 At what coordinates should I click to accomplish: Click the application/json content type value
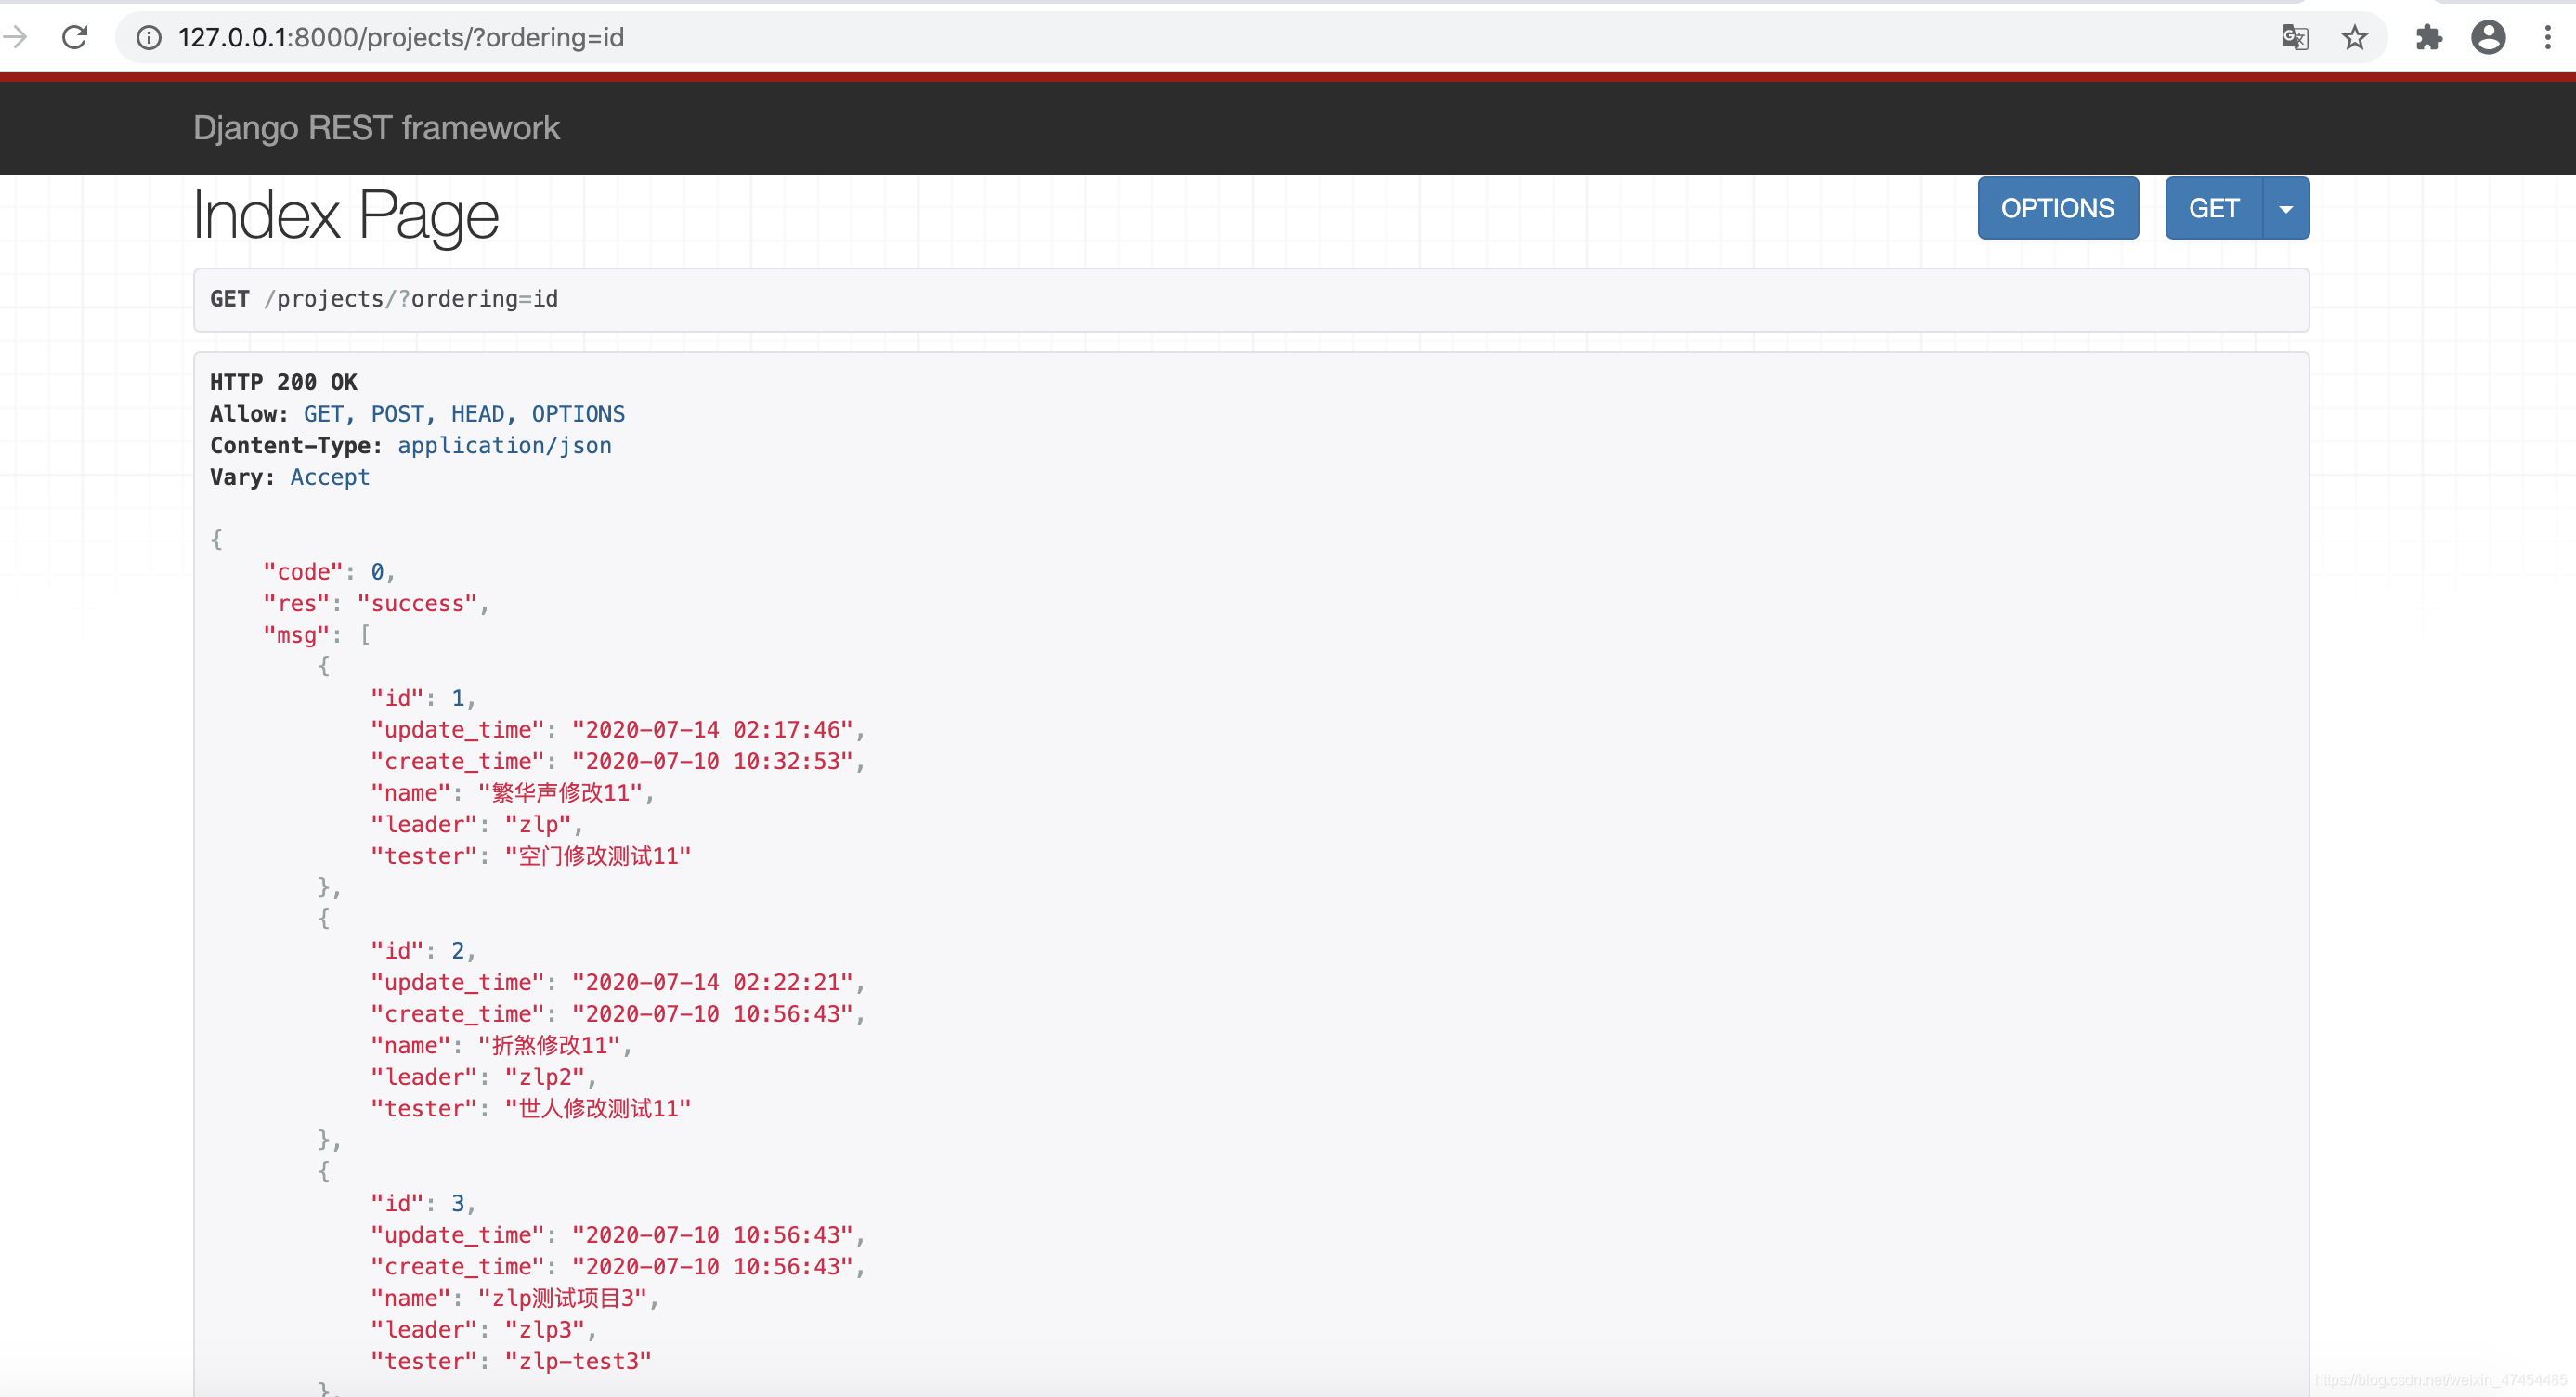(504, 446)
